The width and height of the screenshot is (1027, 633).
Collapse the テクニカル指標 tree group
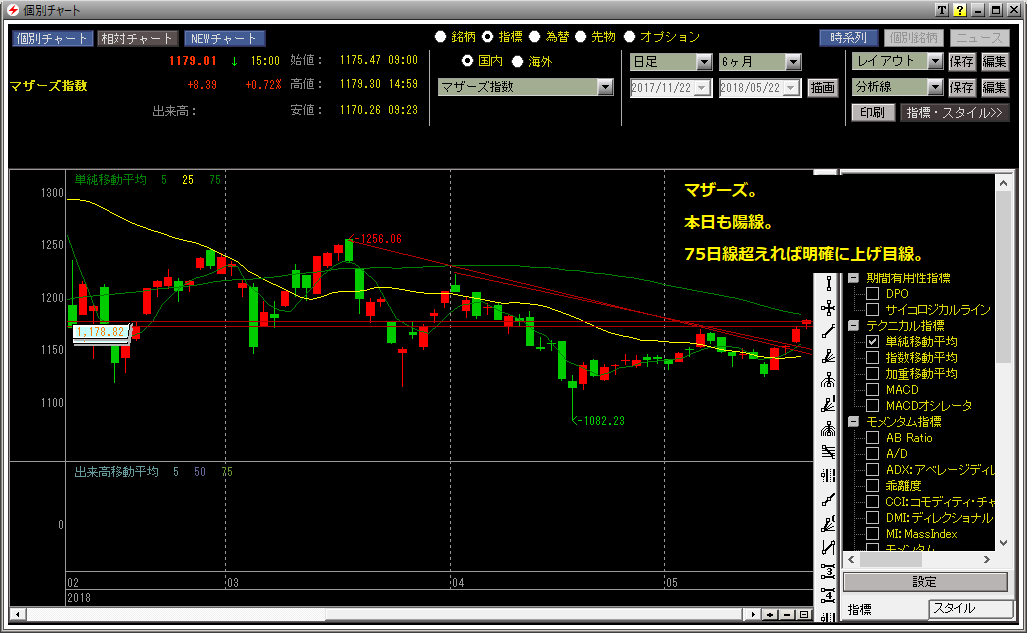click(x=853, y=326)
